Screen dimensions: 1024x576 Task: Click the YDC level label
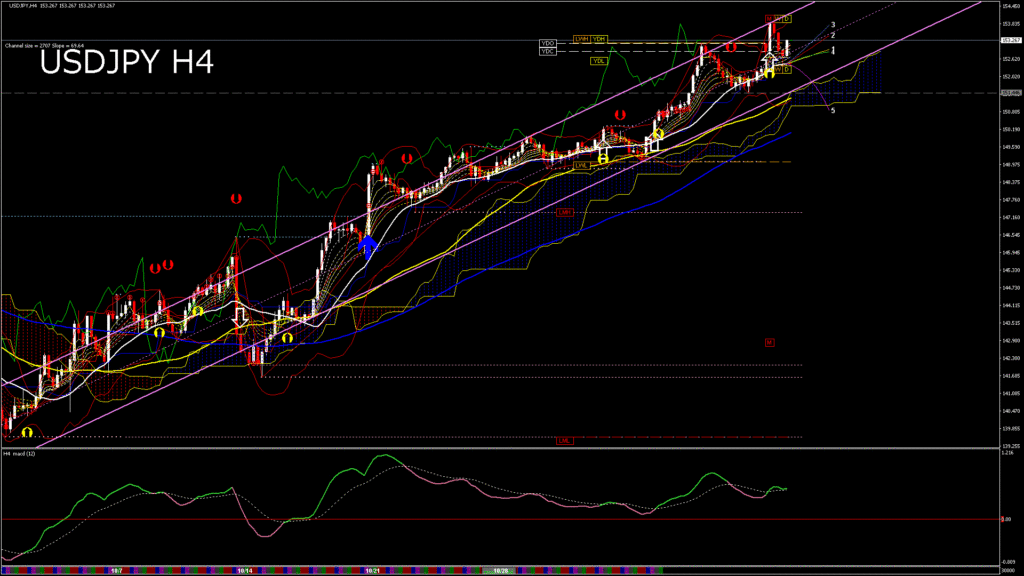pyautogui.click(x=547, y=51)
